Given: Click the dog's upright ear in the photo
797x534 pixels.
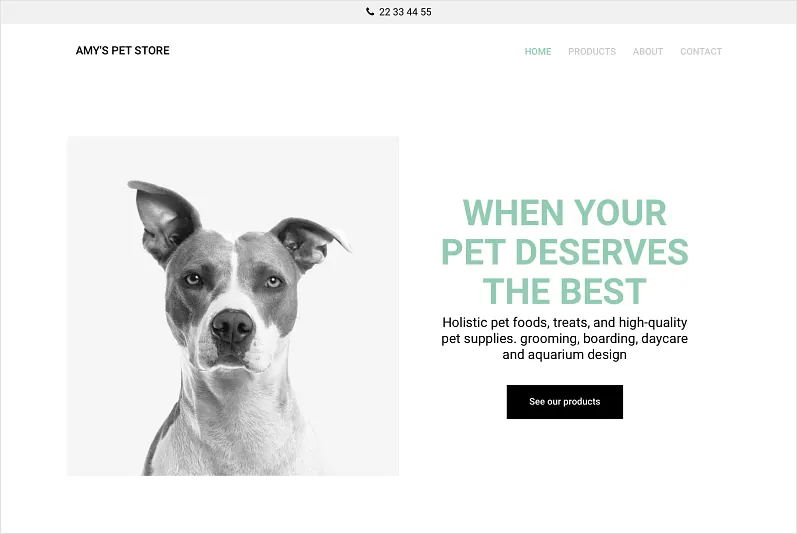Looking at the screenshot, I should point(163,218).
